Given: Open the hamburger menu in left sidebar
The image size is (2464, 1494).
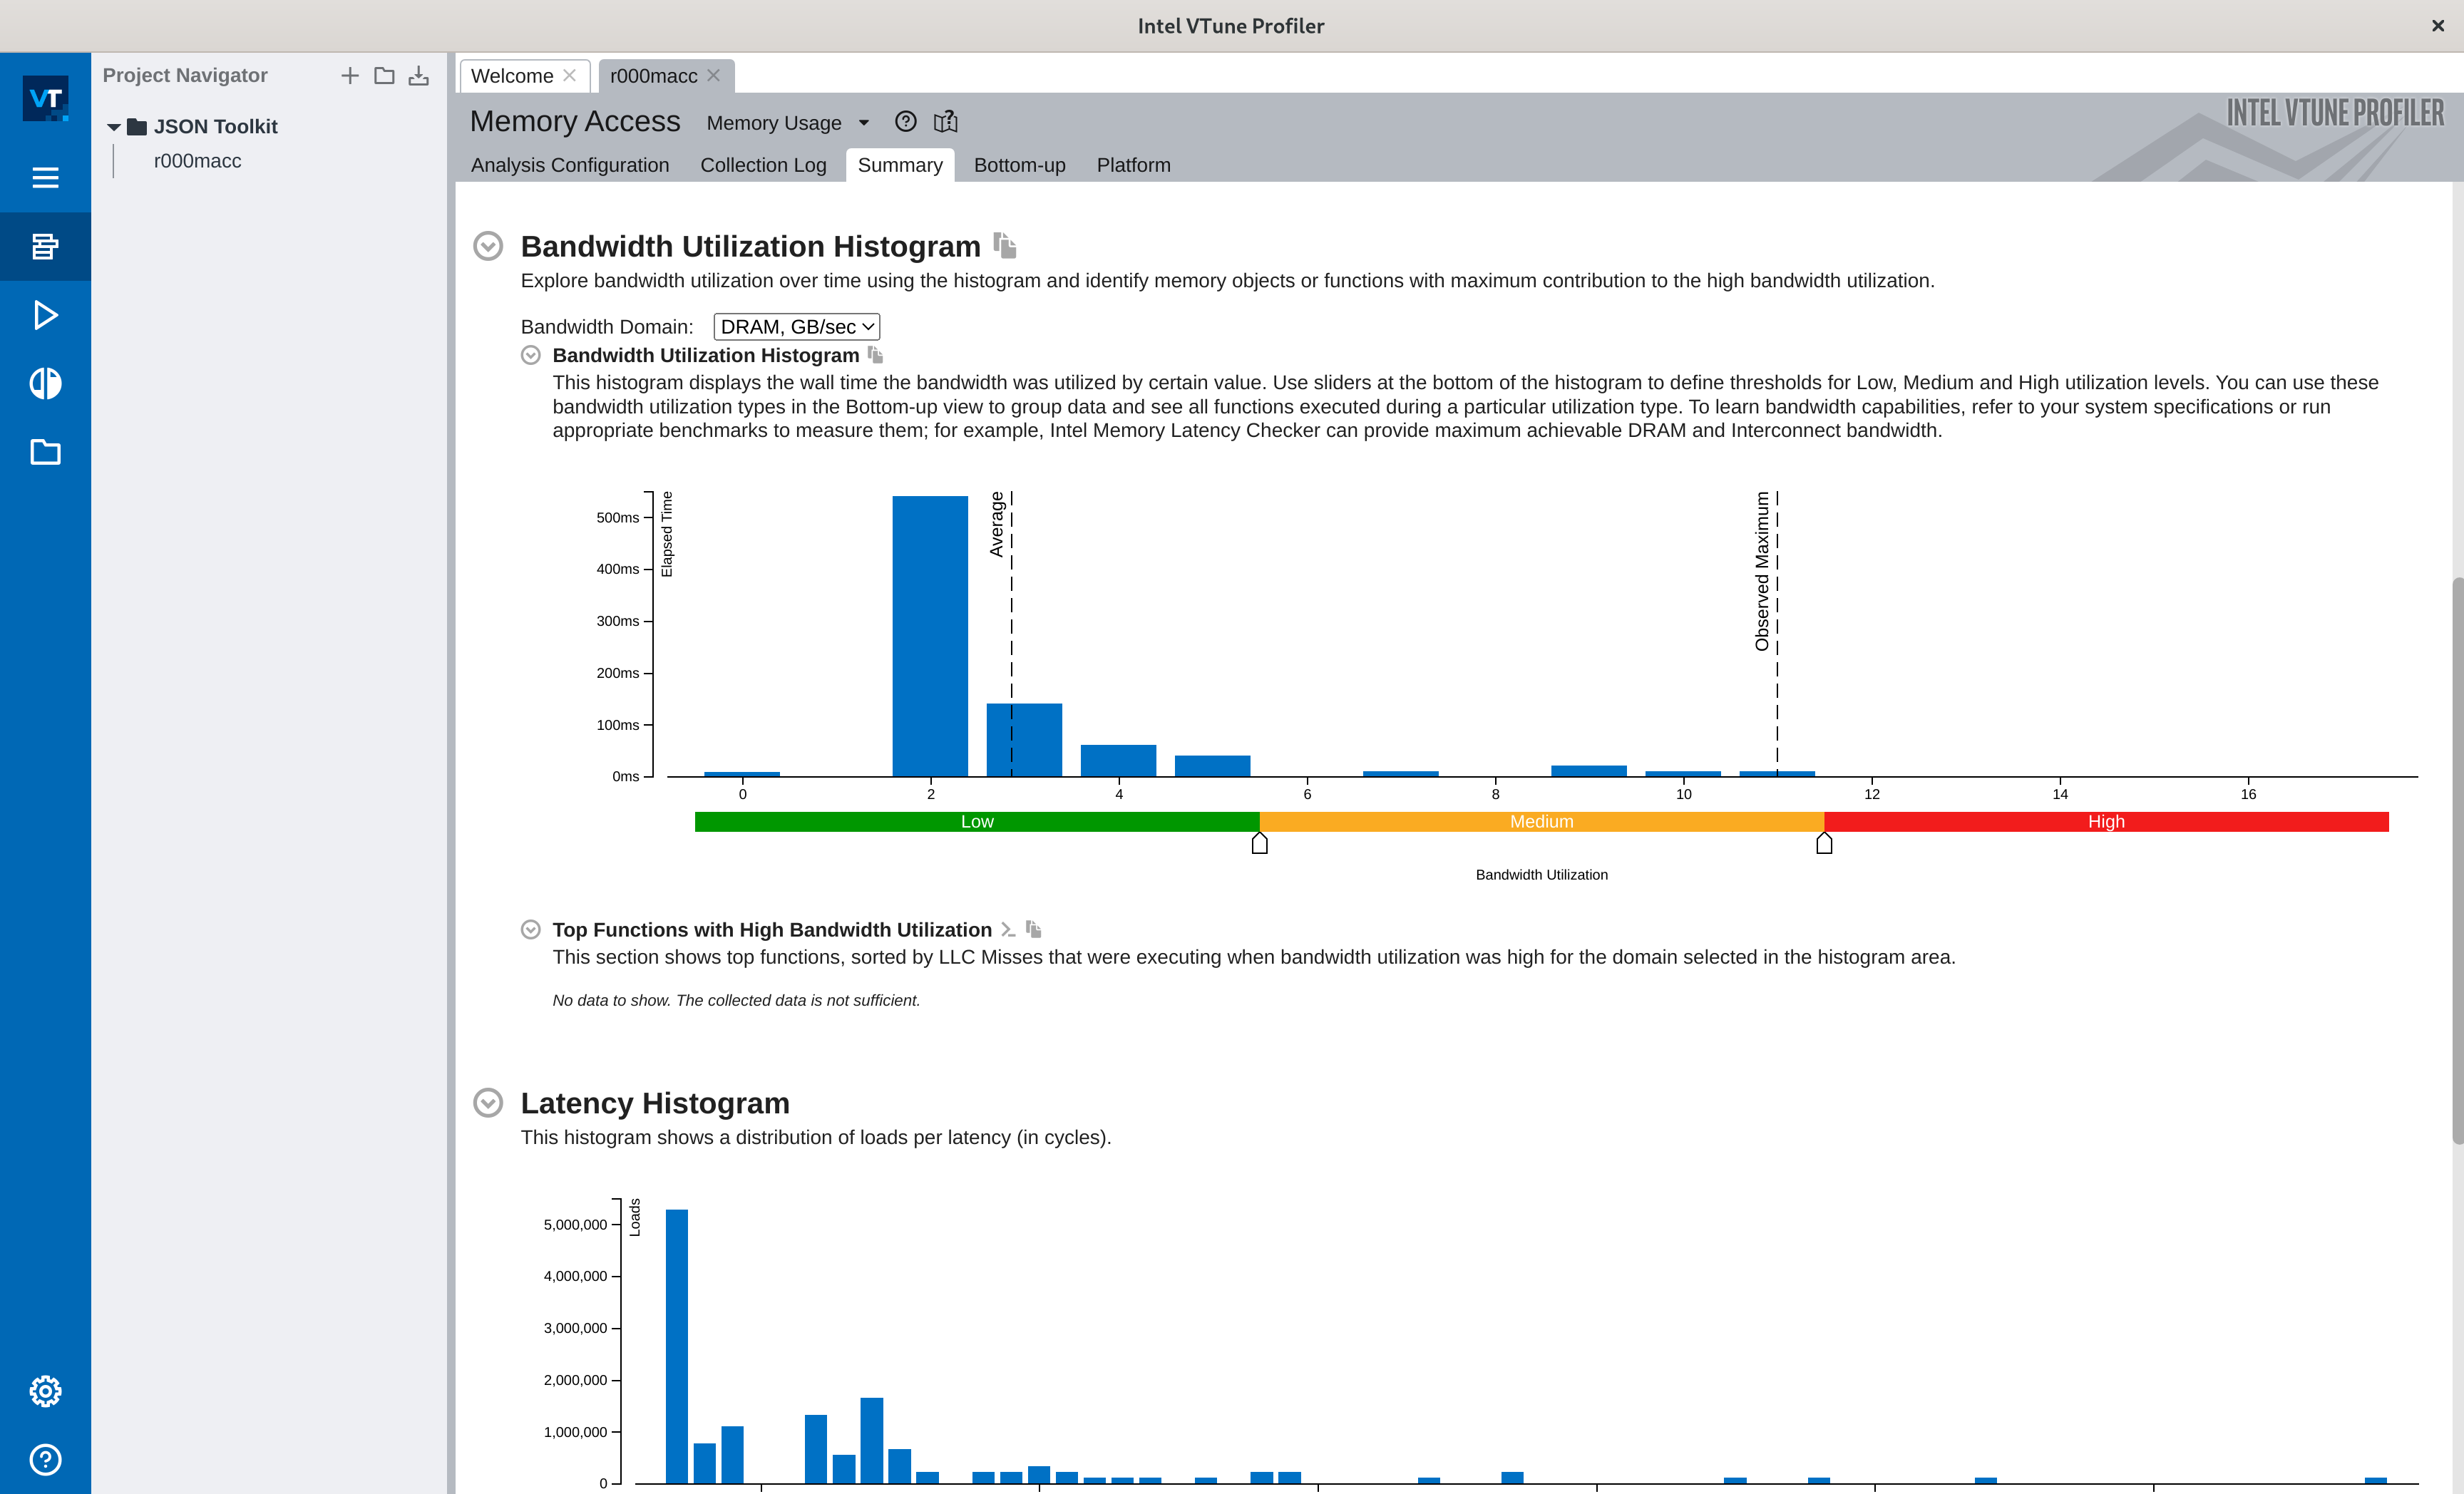Looking at the screenshot, I should pyautogui.click(x=45, y=178).
